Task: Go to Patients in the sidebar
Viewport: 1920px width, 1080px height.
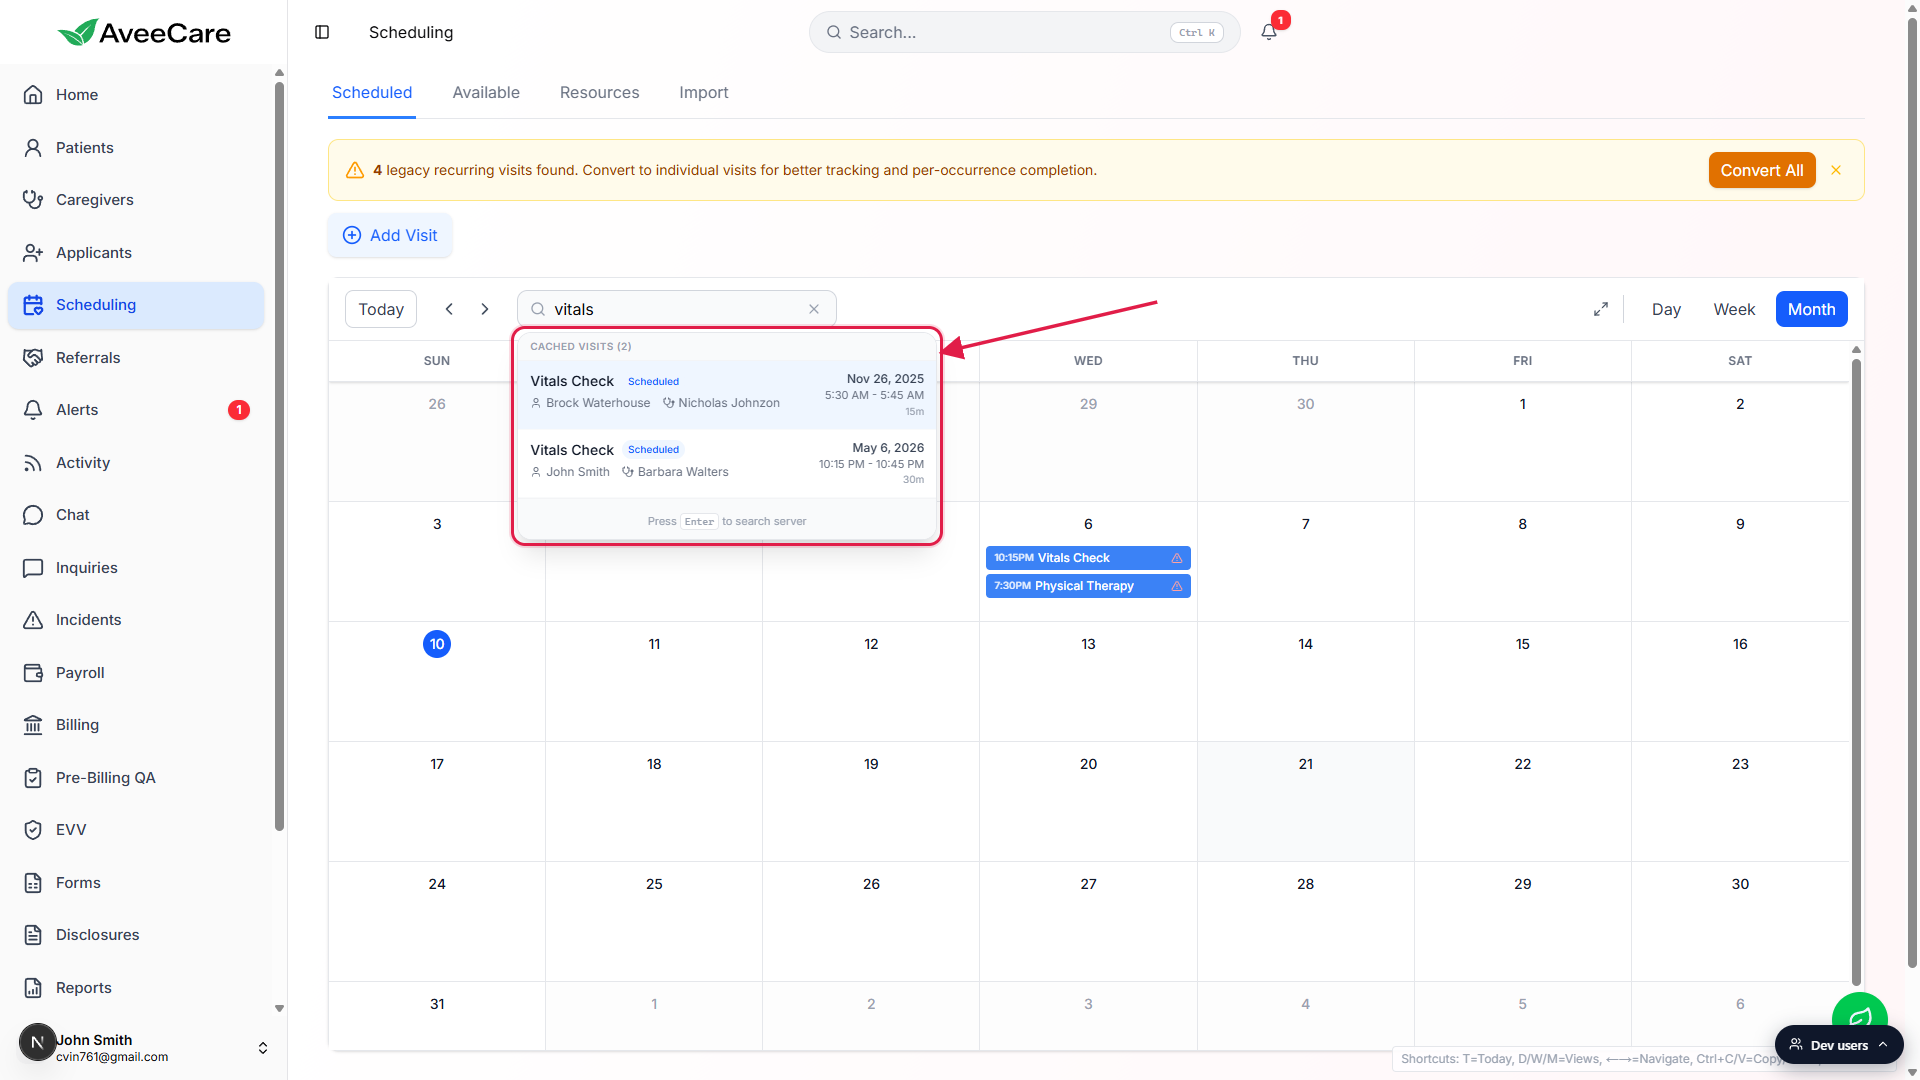Action: 136,148
